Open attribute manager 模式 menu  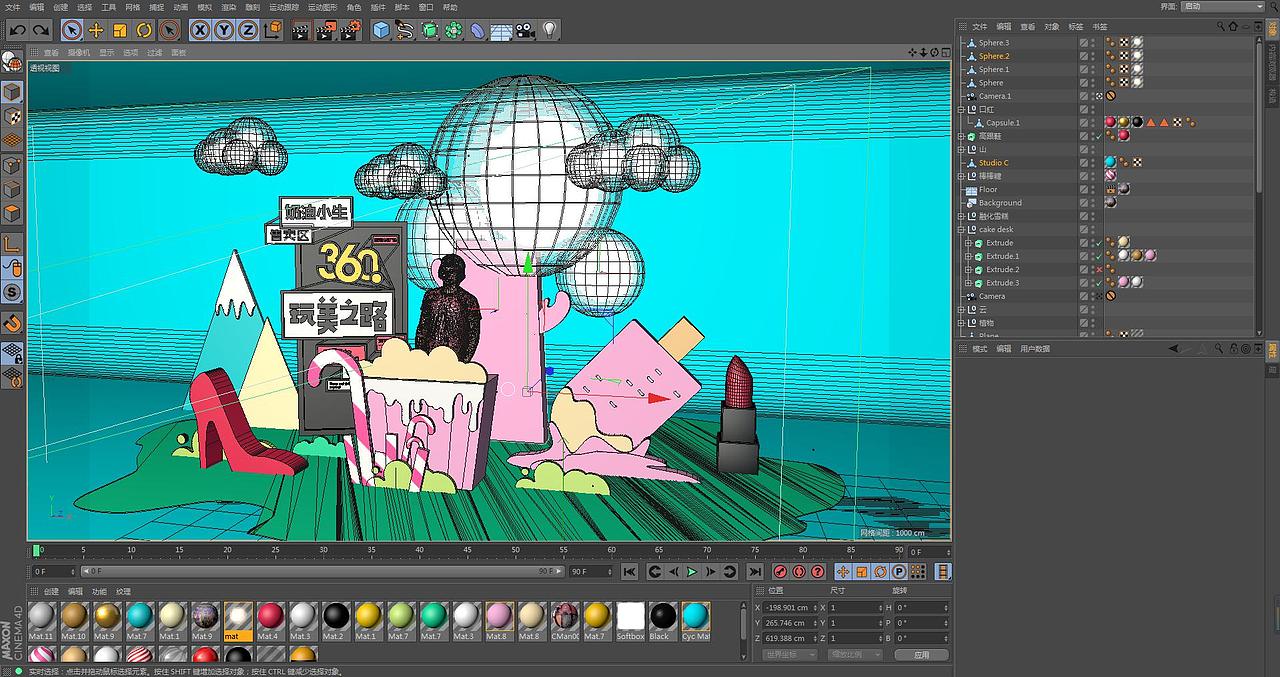(980, 349)
